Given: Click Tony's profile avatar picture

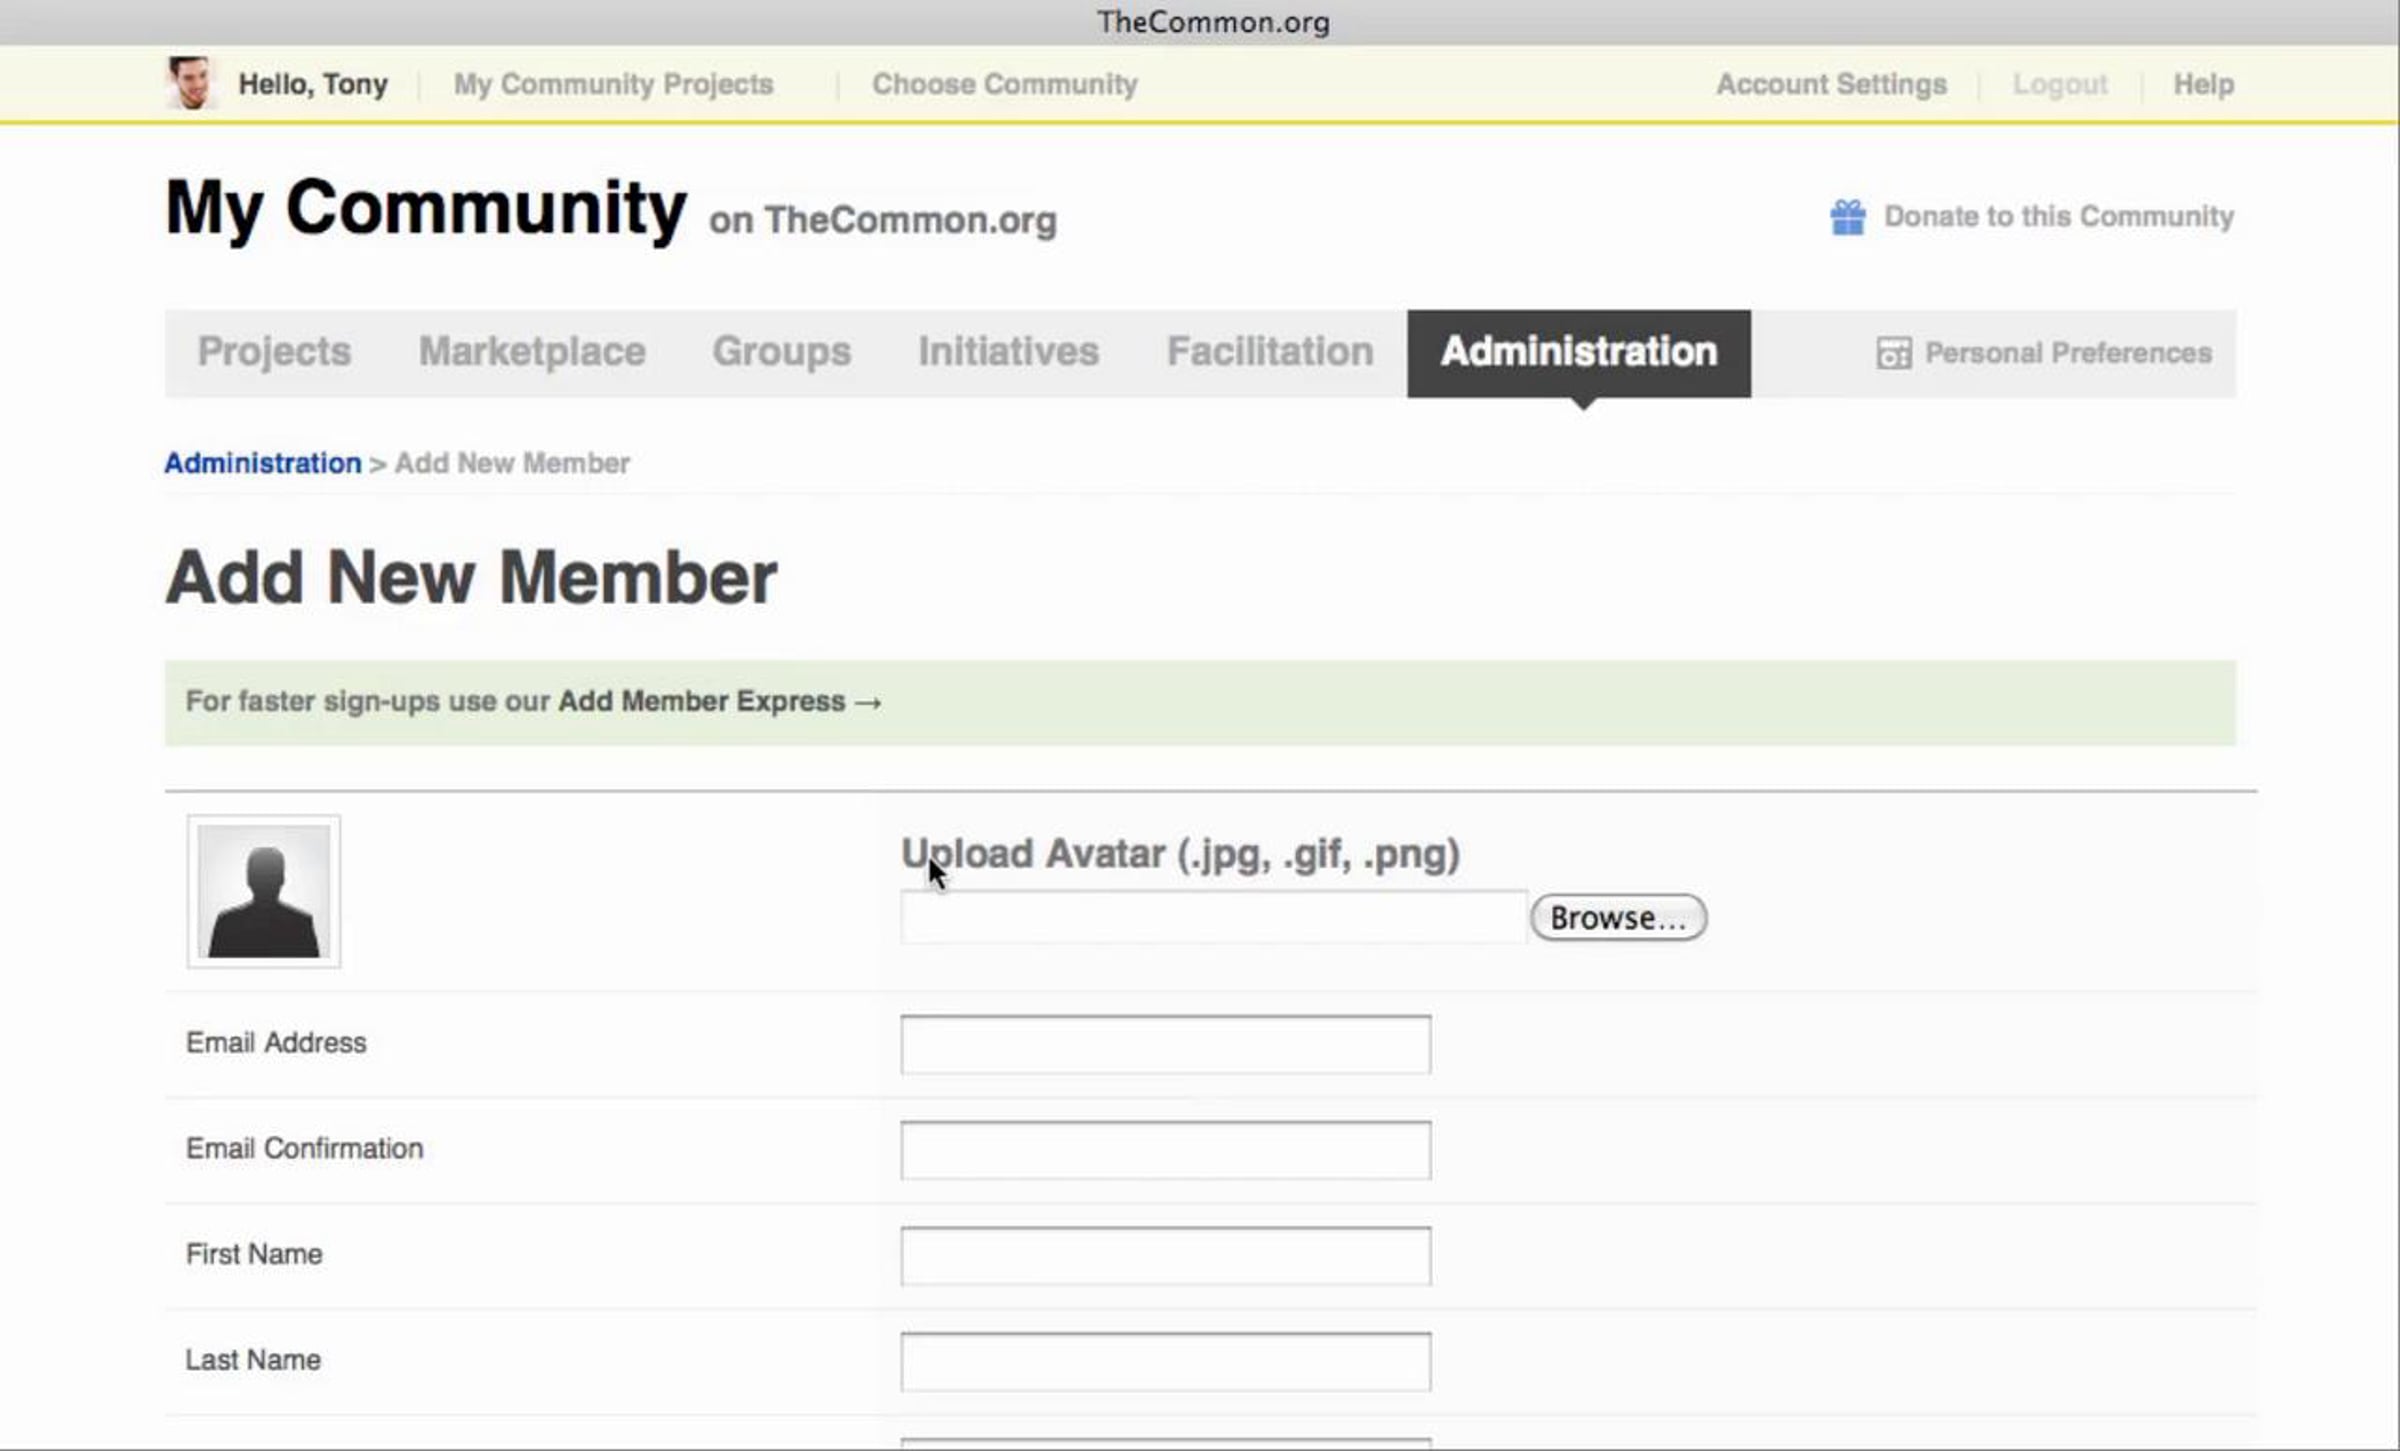Looking at the screenshot, I should (x=189, y=82).
